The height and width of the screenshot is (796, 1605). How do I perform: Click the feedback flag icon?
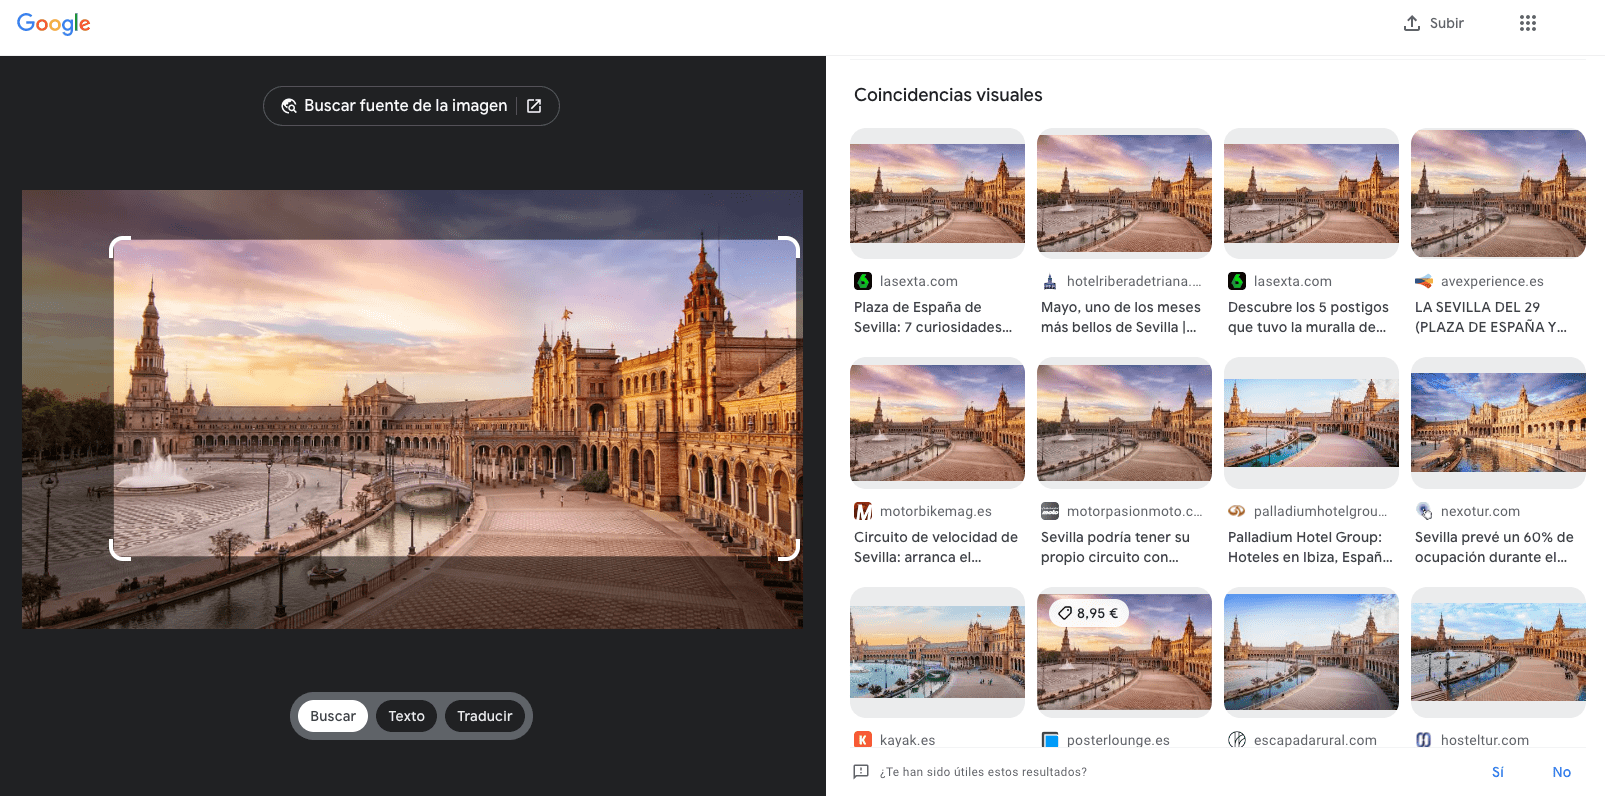tap(861, 772)
